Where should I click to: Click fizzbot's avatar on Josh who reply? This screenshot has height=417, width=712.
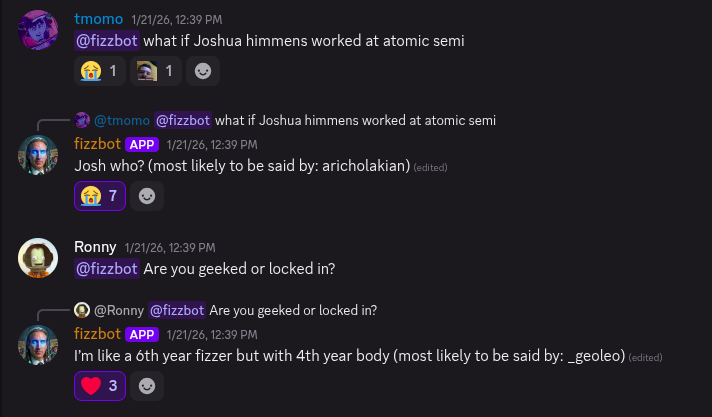(38, 154)
